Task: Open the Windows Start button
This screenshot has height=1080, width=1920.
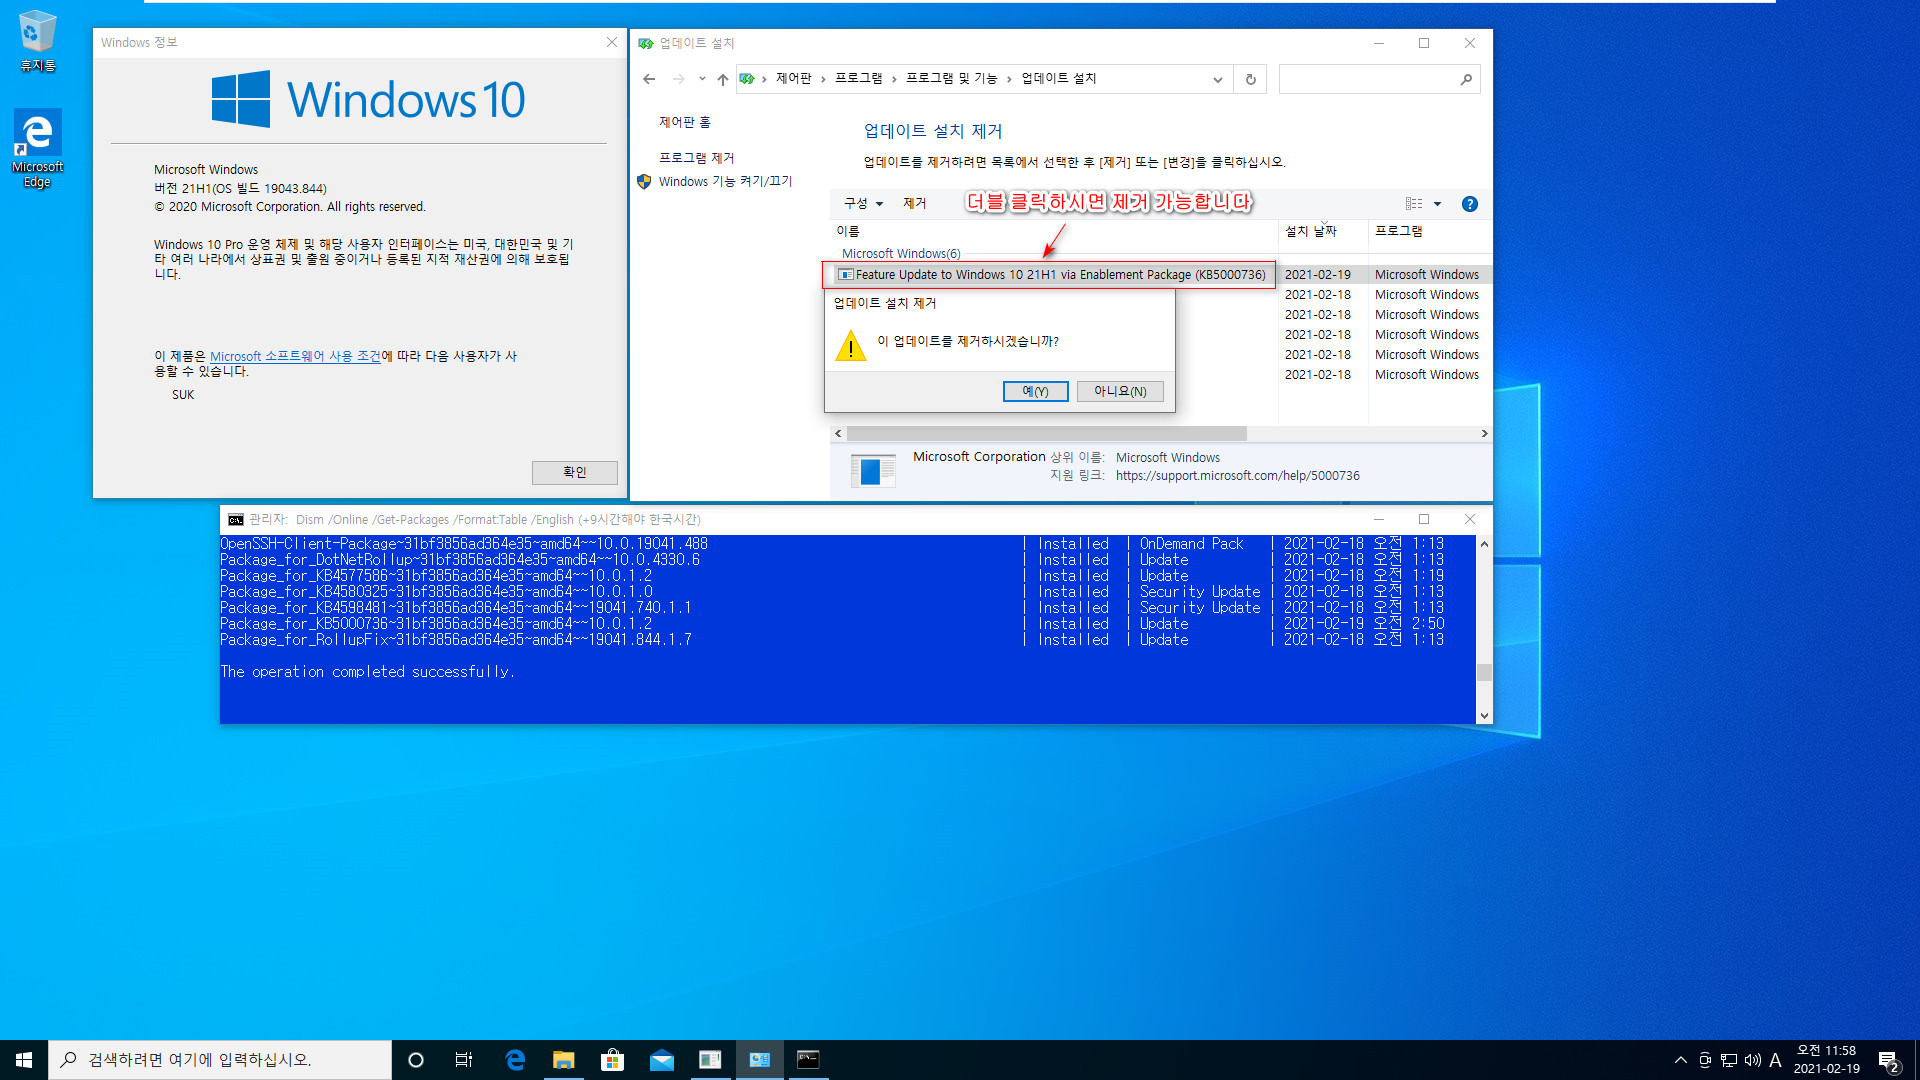Action: coord(24,1060)
